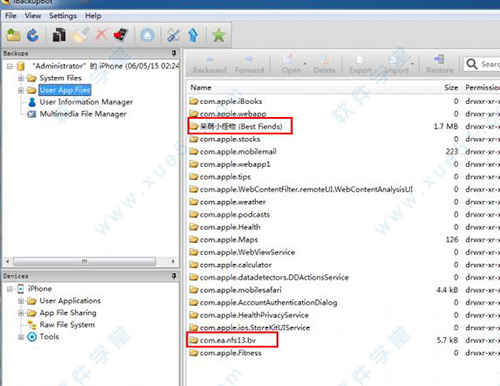Expand the System Files tree node

[x=21, y=78]
